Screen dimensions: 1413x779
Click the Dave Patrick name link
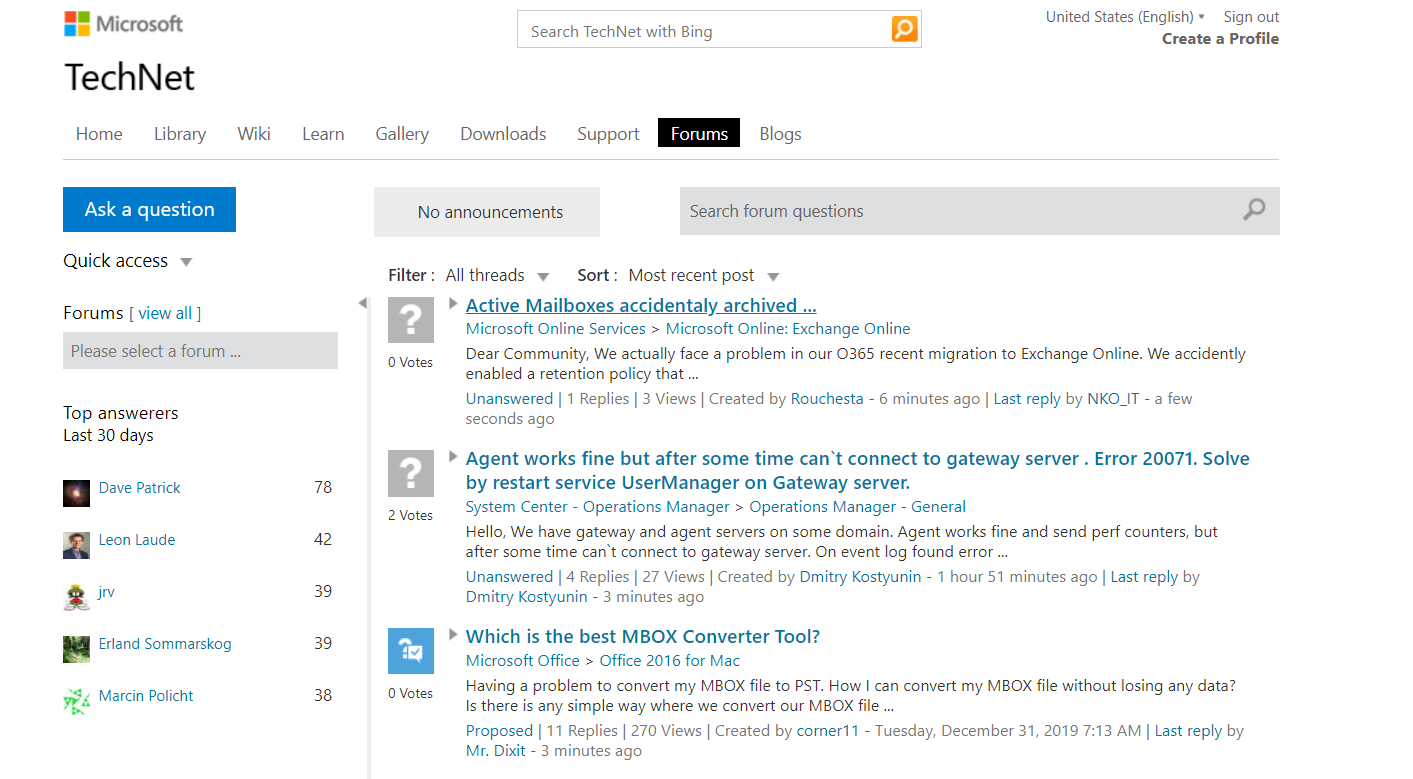click(140, 487)
